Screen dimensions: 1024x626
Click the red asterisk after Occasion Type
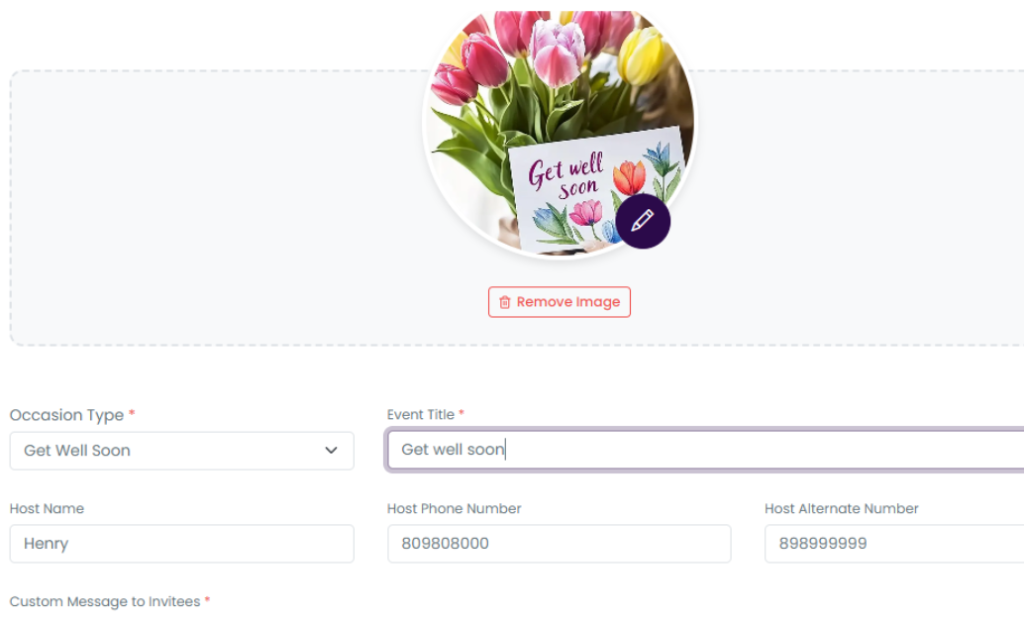(131, 414)
